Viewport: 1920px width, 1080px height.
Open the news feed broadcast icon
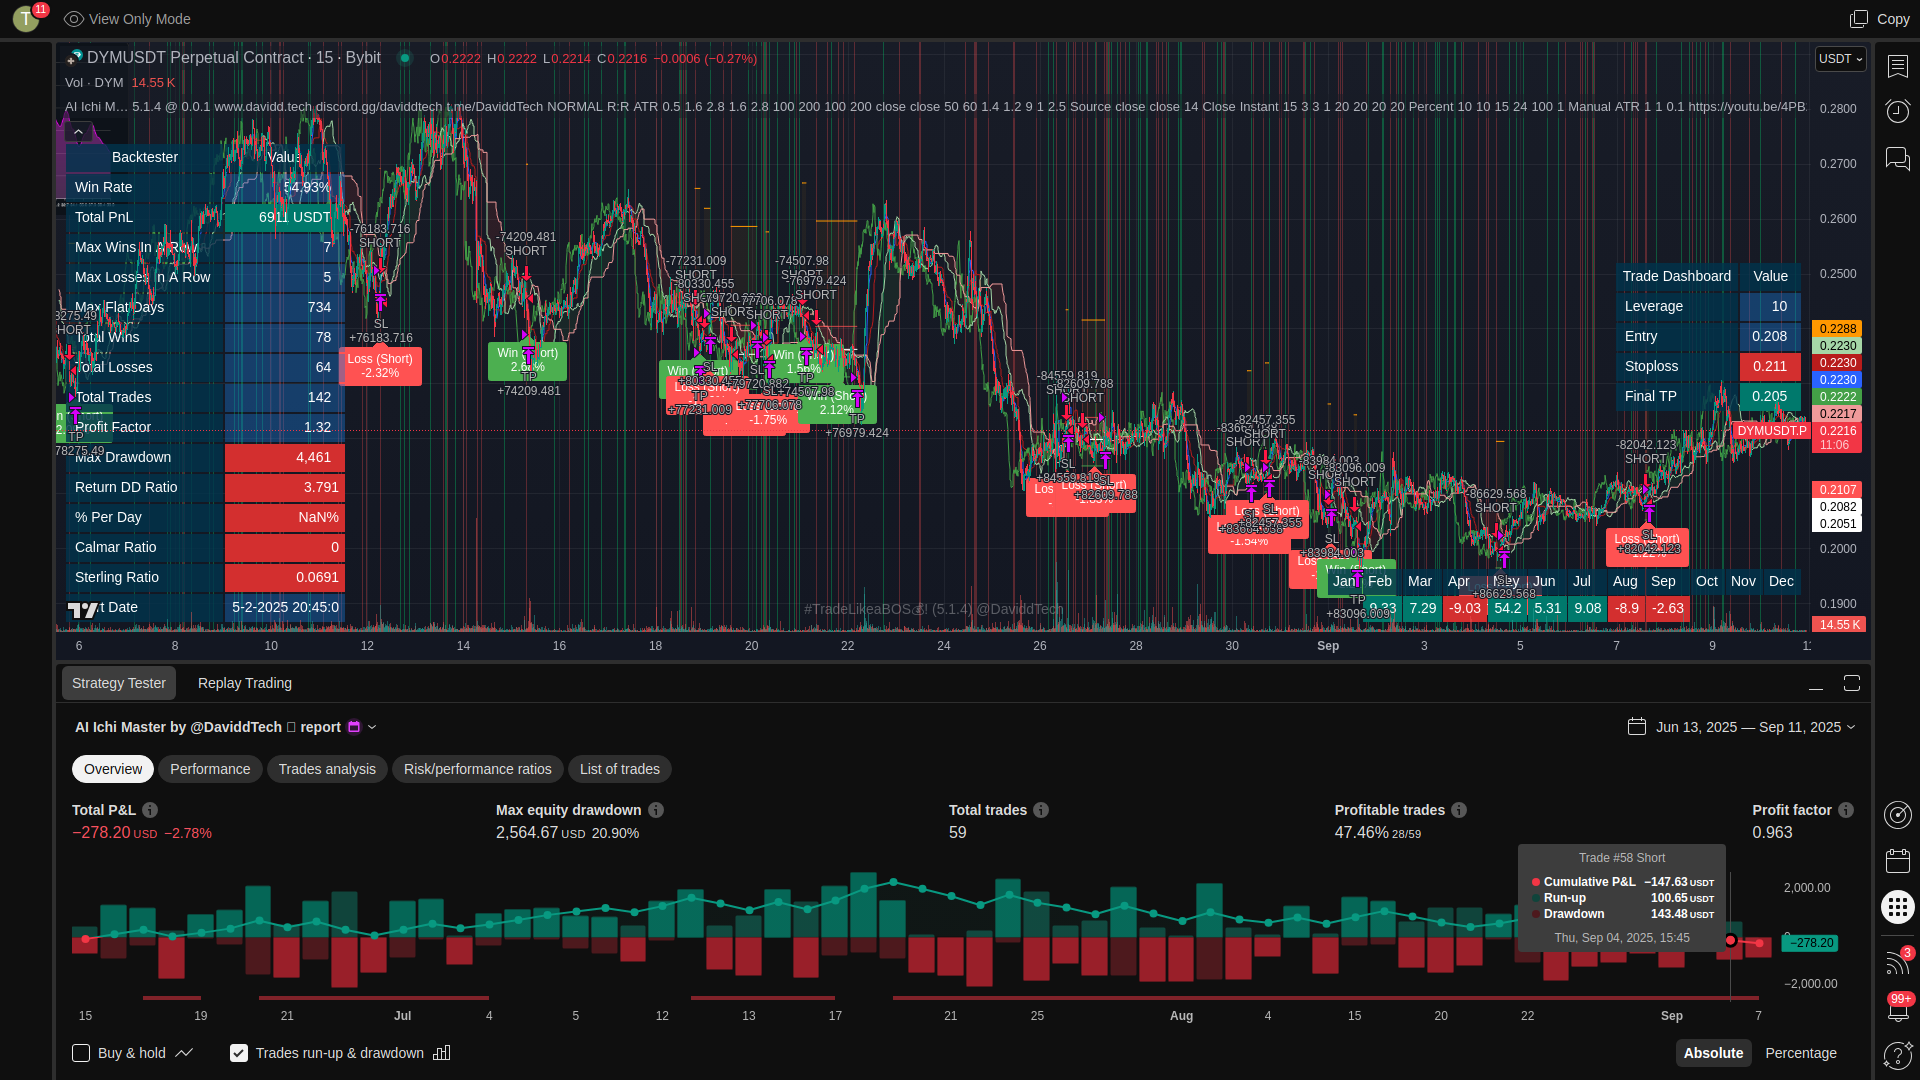[1896, 963]
